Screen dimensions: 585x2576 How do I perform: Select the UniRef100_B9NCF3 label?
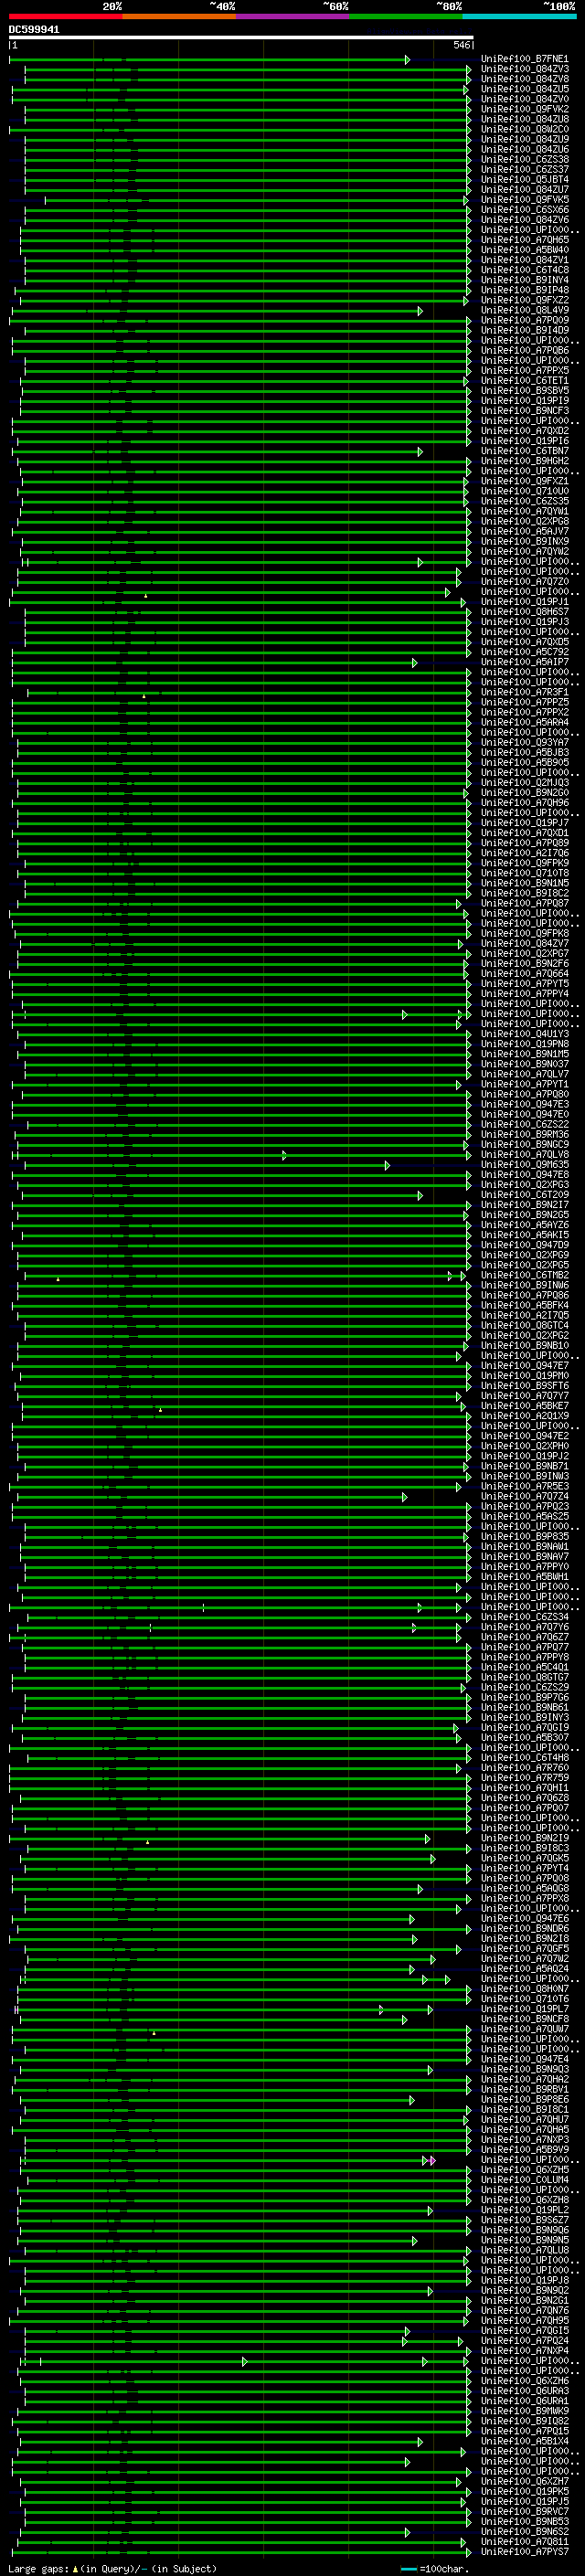click(x=525, y=411)
